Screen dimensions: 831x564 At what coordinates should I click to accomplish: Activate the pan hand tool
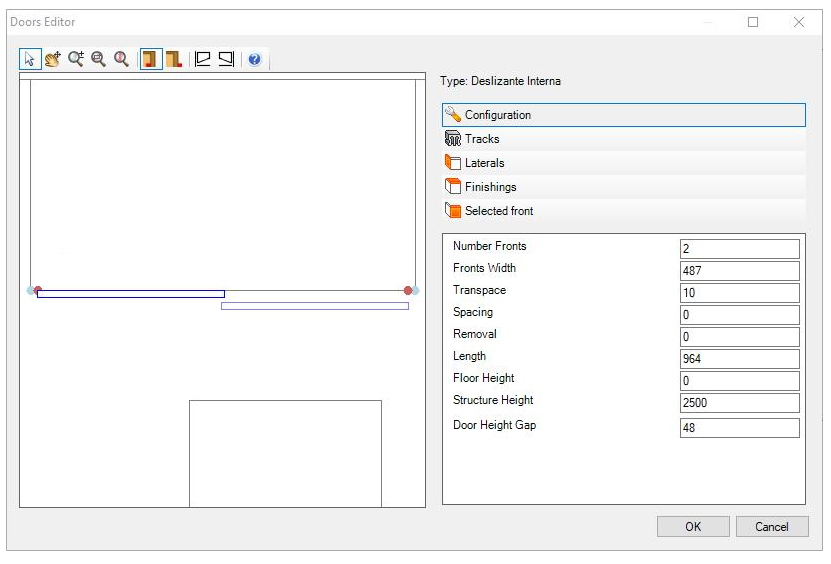[52, 59]
